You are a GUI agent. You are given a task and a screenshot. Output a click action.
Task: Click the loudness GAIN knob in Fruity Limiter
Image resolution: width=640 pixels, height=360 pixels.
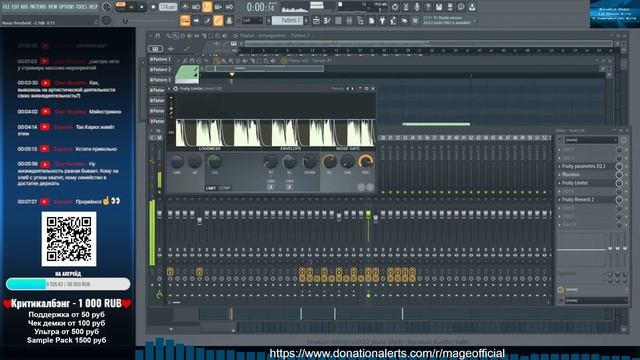click(177, 161)
